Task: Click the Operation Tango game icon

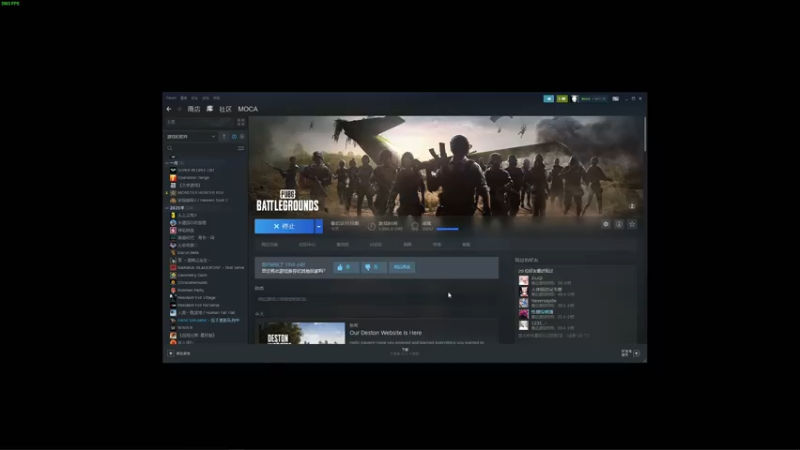Action: pos(173,178)
